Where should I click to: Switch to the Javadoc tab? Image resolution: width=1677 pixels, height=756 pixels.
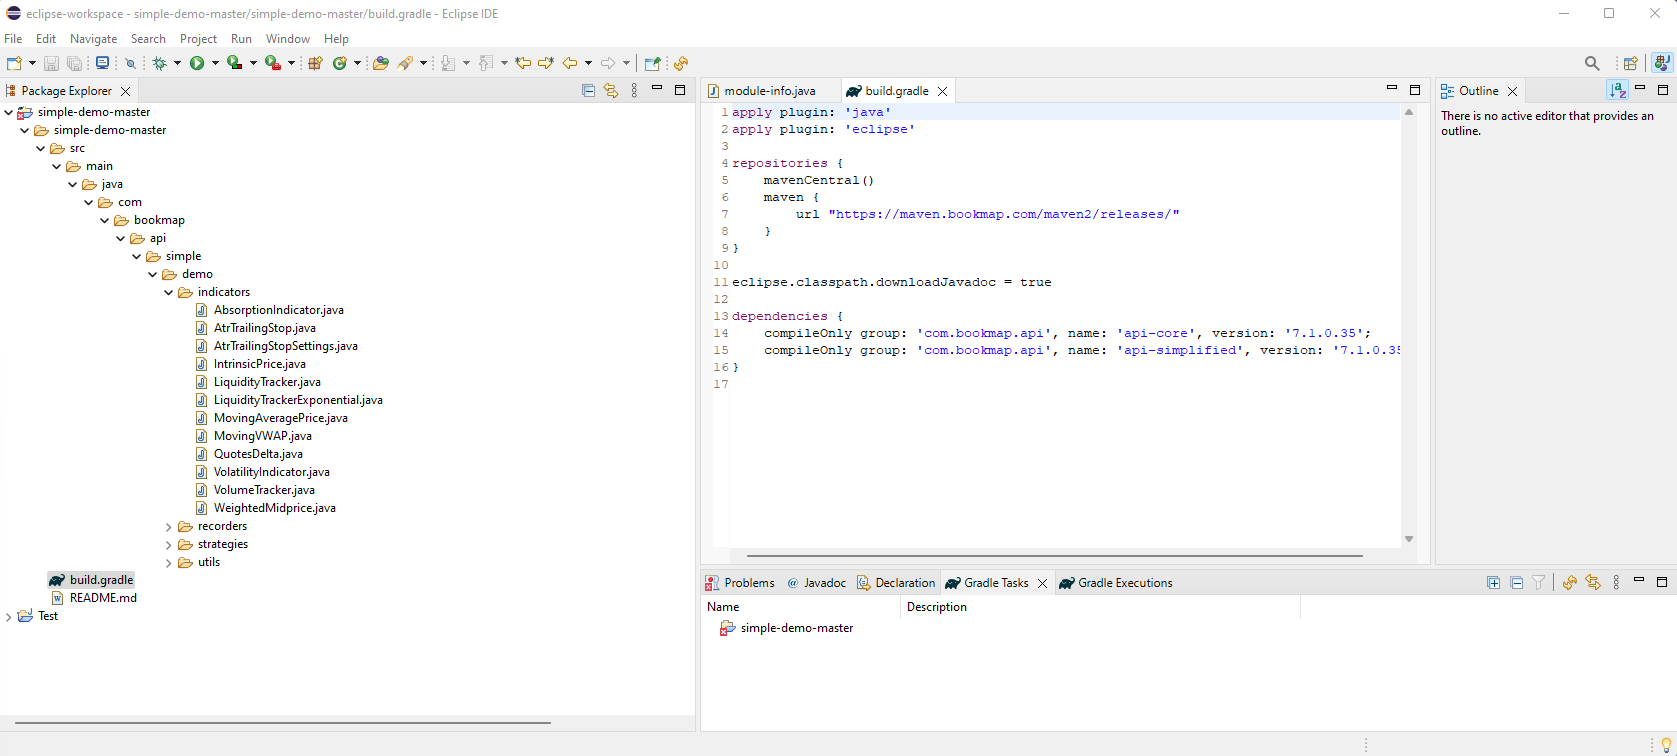(x=816, y=583)
